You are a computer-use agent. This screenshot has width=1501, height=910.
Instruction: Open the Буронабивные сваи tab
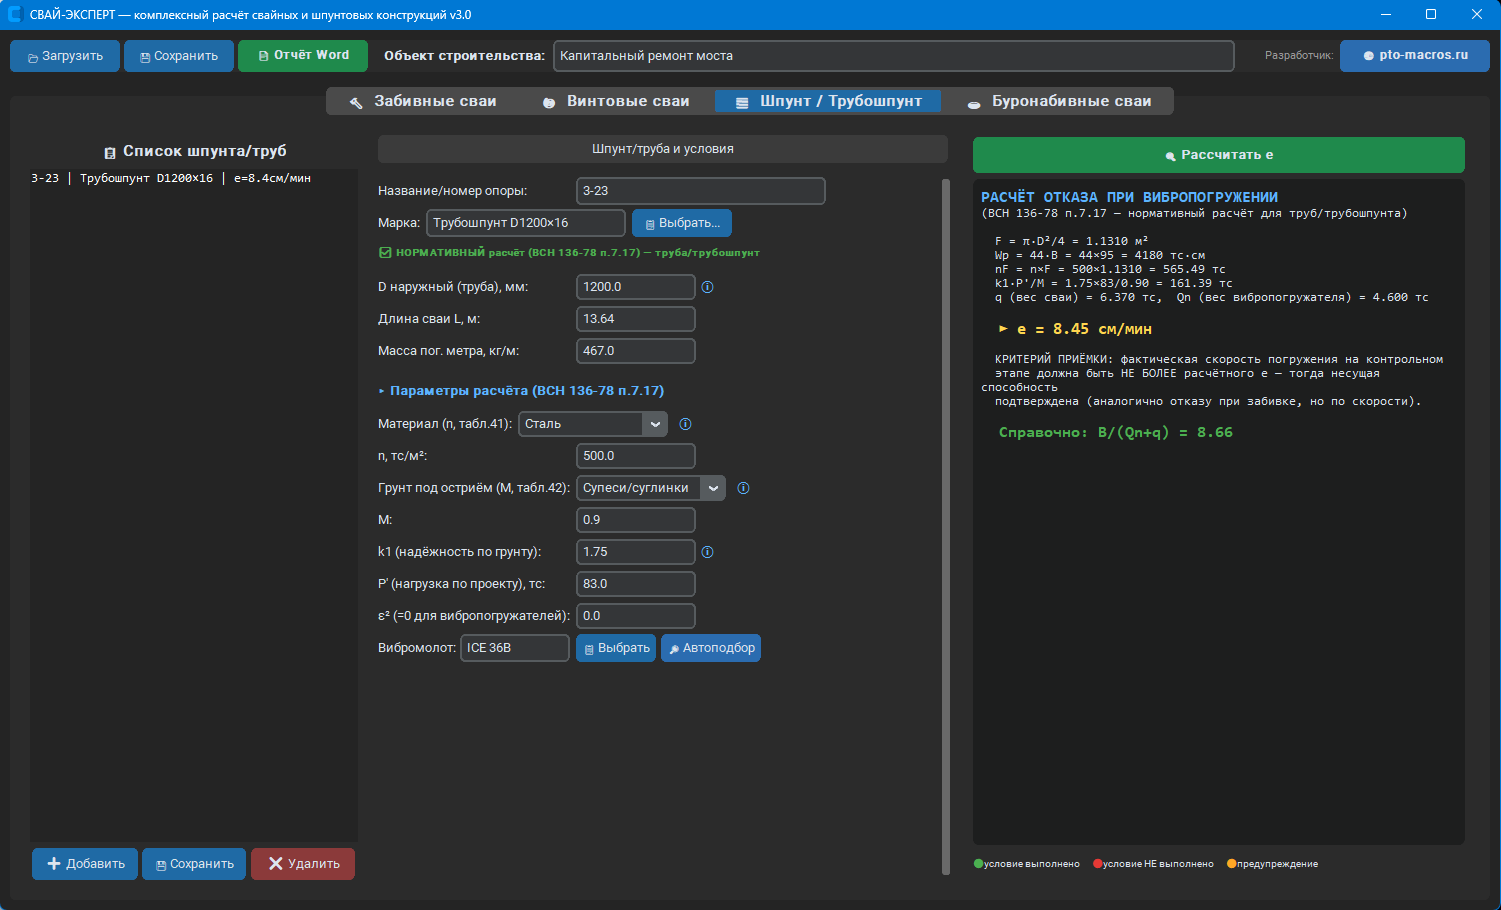tap(1059, 101)
